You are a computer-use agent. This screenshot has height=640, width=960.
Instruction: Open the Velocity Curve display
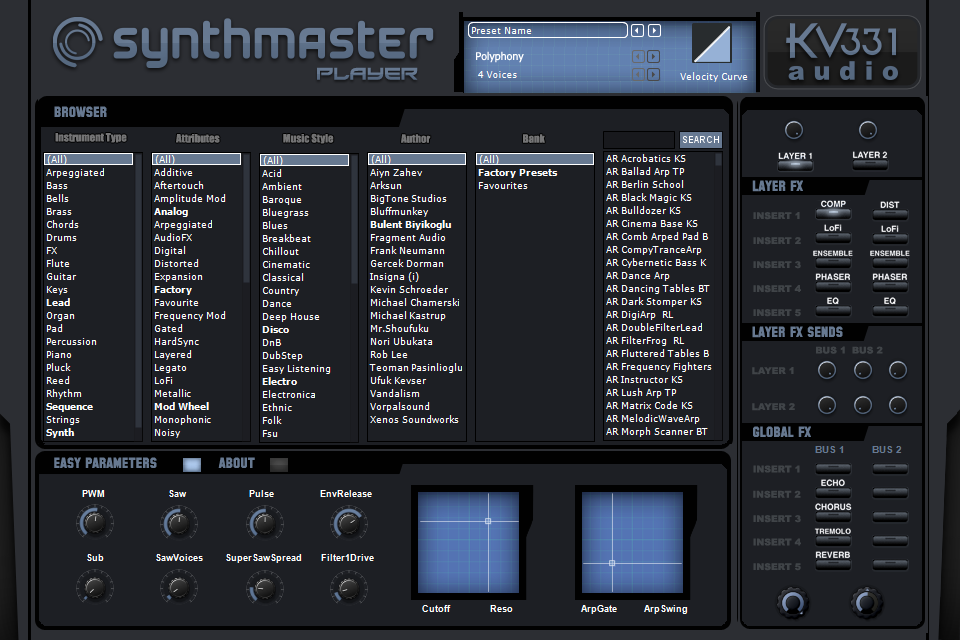pos(712,43)
